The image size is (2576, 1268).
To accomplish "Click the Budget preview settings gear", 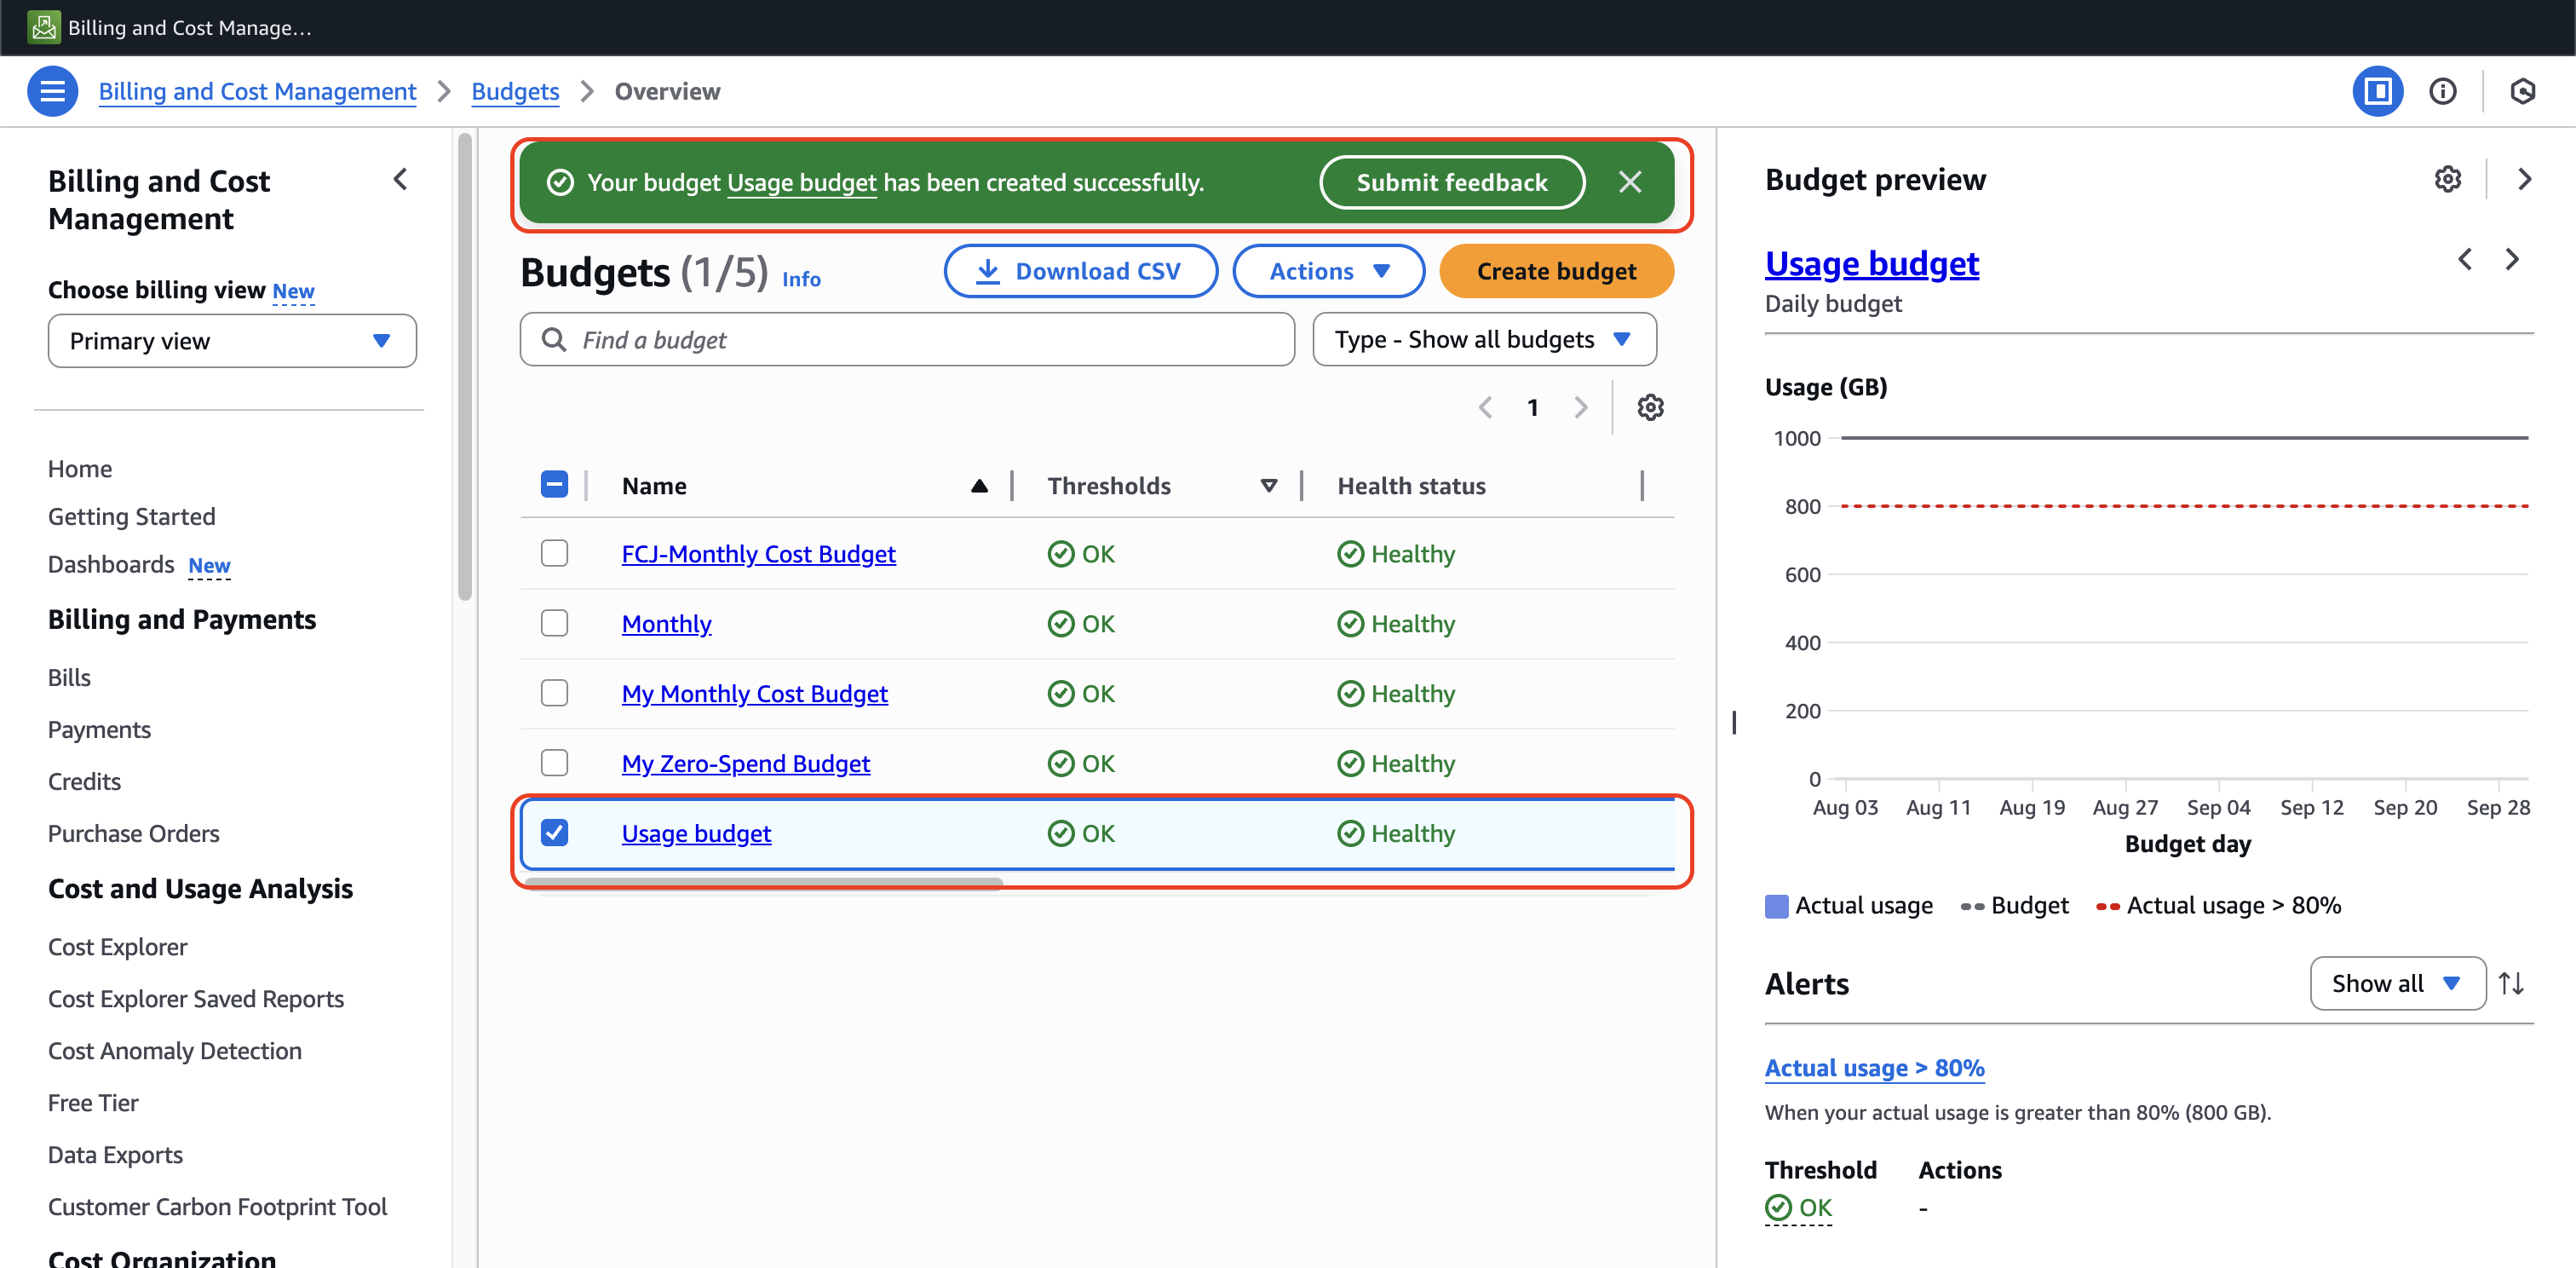I will pos(2447,179).
